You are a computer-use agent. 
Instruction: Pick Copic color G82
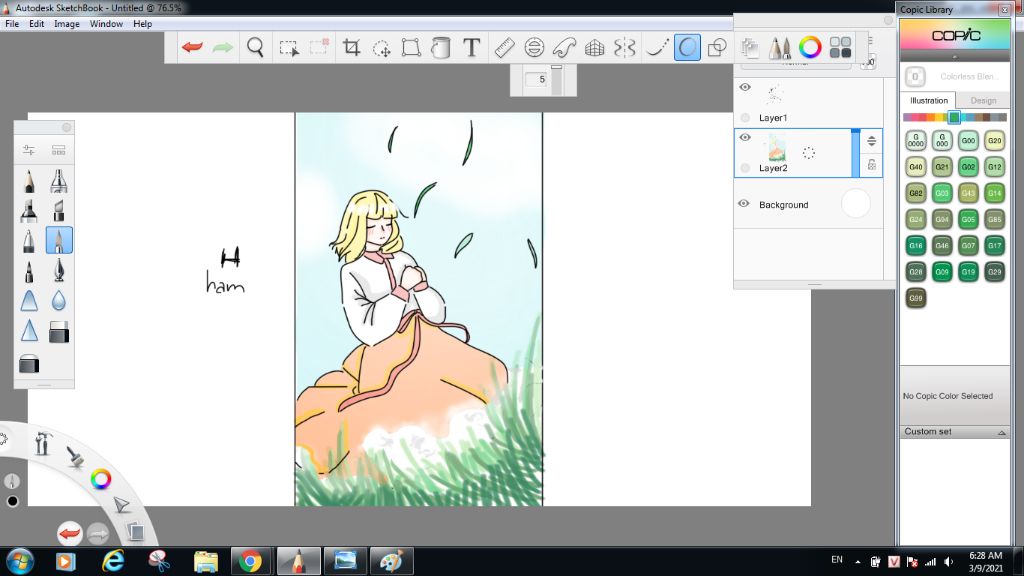click(916, 193)
